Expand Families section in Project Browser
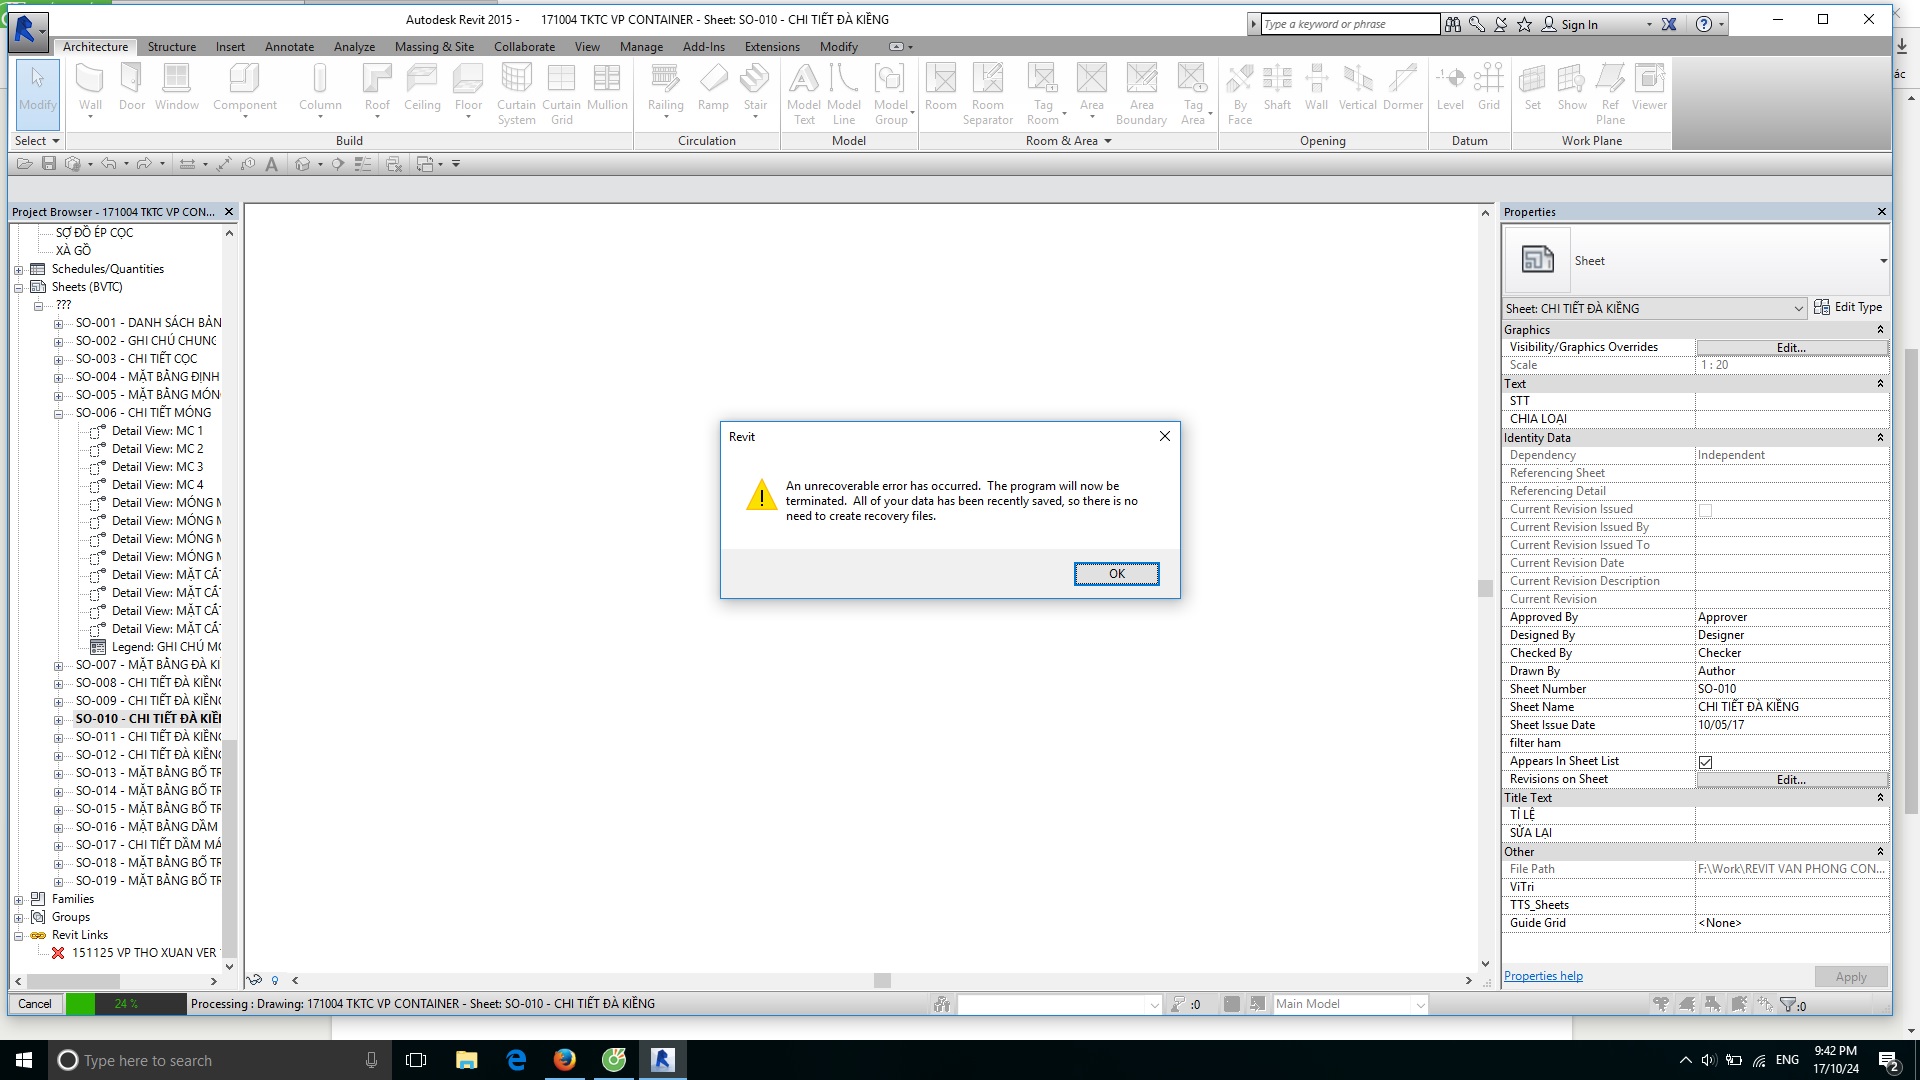This screenshot has width=1920, height=1080. 18,898
